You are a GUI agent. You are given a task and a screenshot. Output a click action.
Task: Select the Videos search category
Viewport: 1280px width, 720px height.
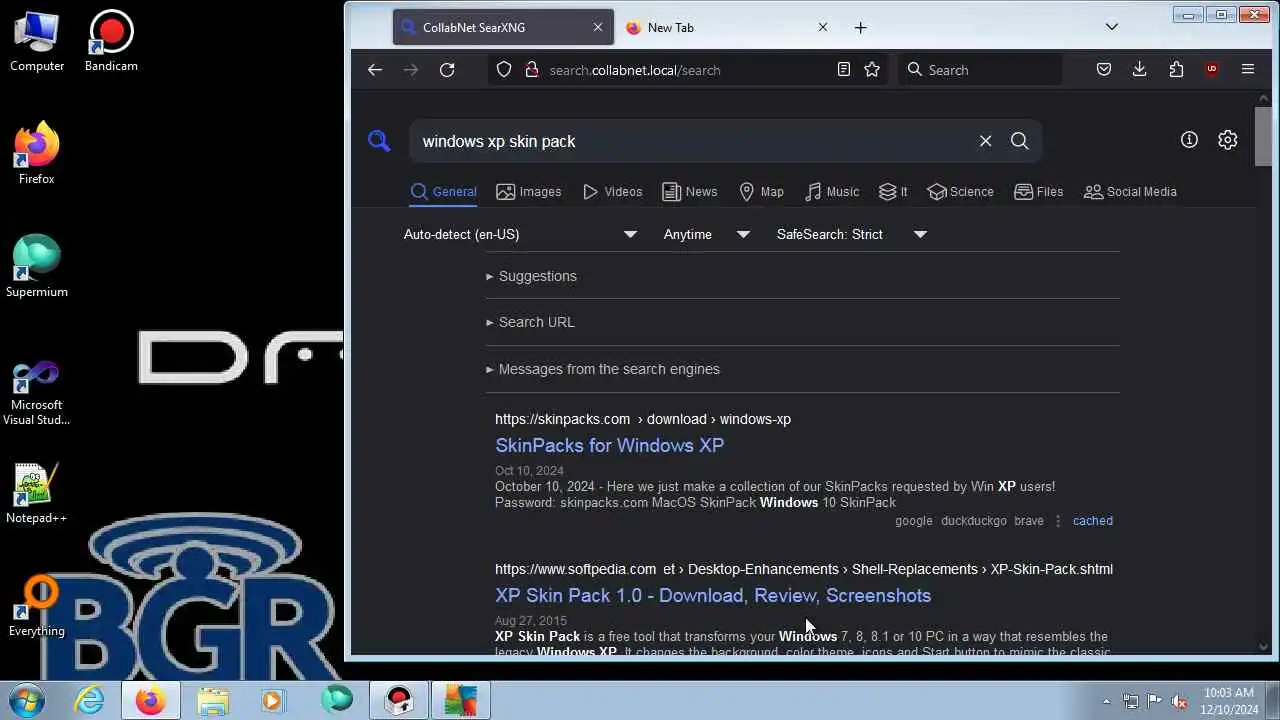[x=612, y=192]
